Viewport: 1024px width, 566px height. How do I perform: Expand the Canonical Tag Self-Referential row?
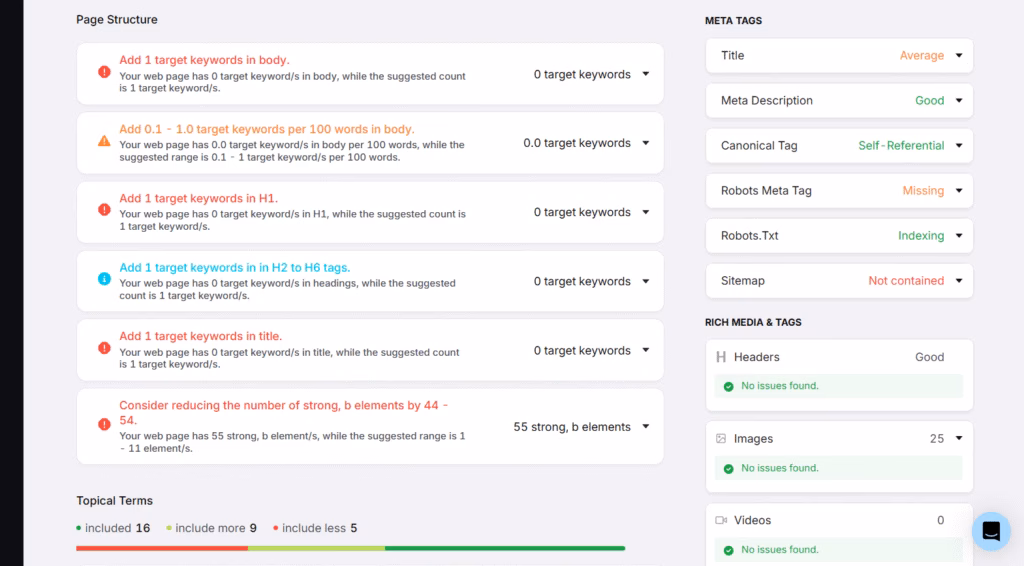pos(959,146)
